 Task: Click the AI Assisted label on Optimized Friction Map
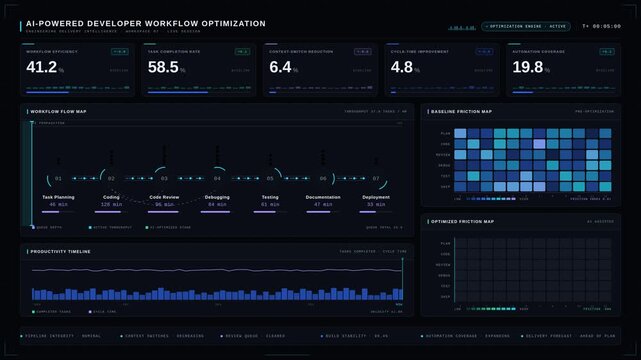(x=601, y=221)
